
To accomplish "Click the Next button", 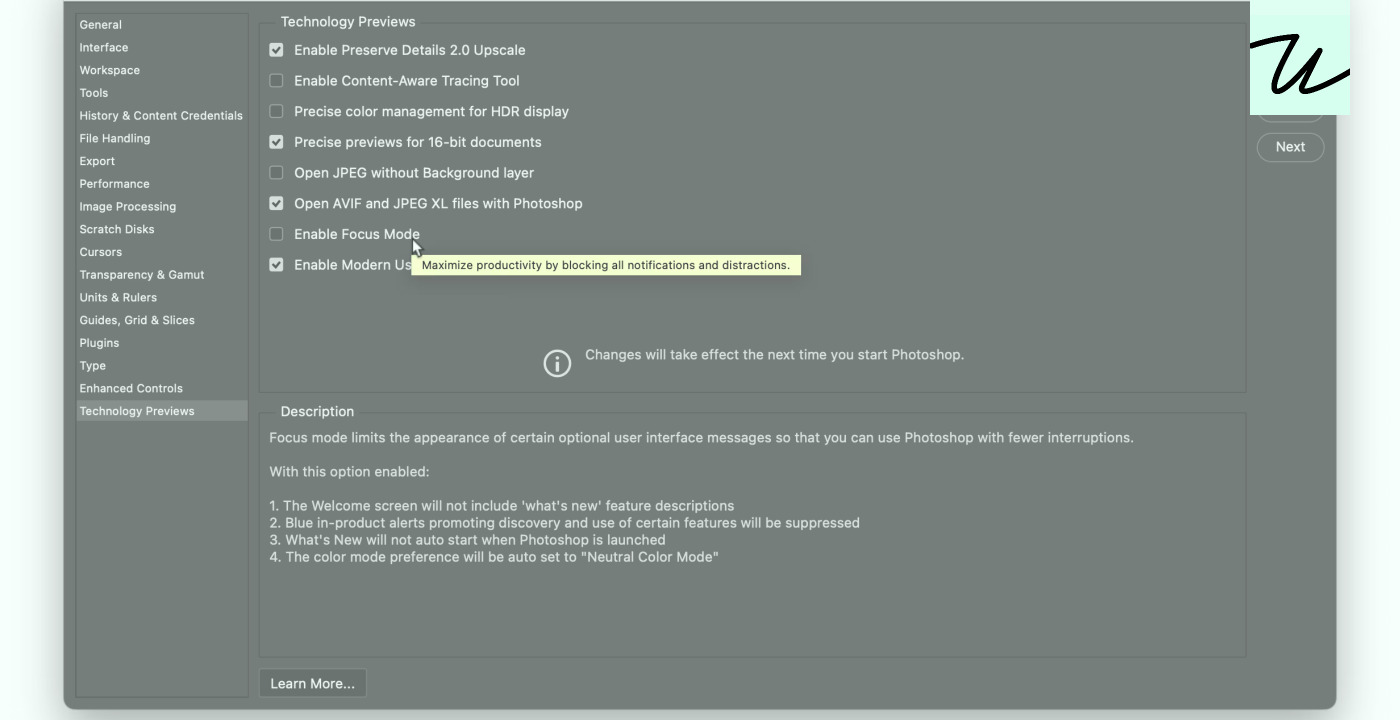I will coord(1290,147).
